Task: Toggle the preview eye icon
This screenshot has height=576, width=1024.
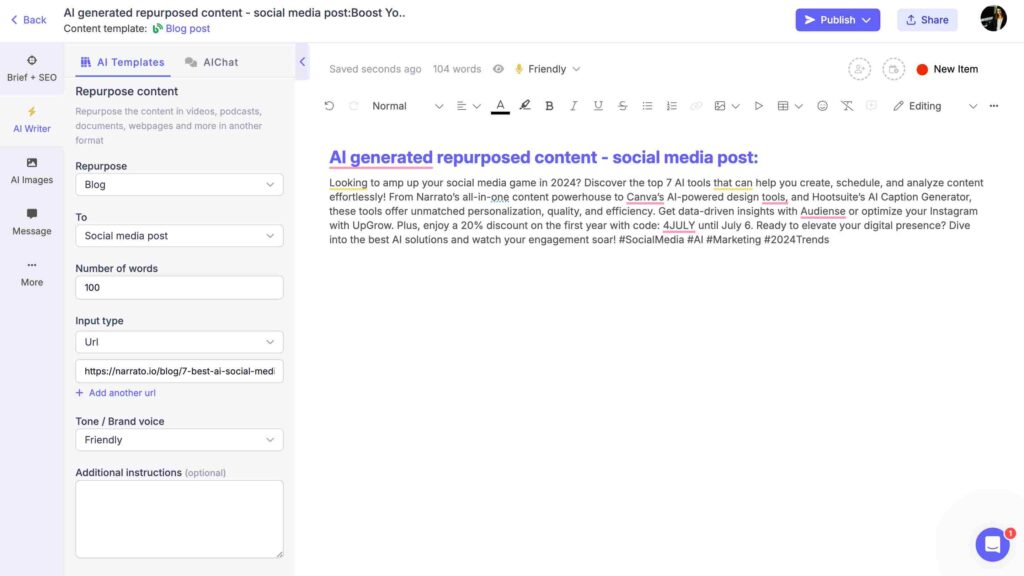Action: tap(498, 69)
